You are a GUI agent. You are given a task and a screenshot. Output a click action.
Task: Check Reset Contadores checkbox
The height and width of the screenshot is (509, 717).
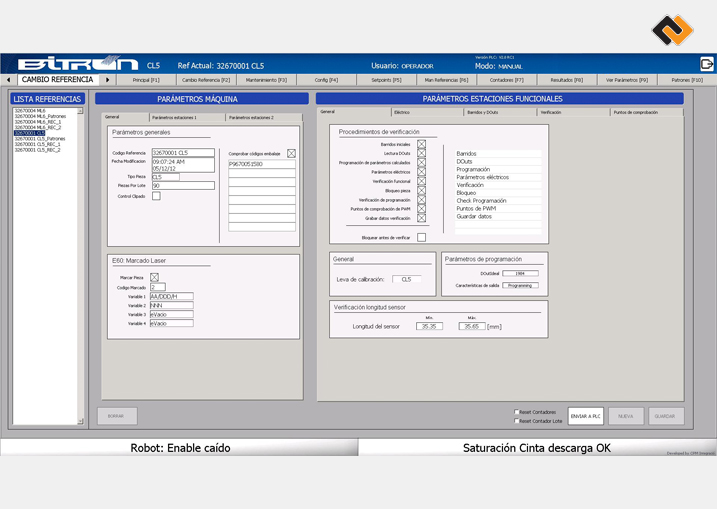pos(516,412)
